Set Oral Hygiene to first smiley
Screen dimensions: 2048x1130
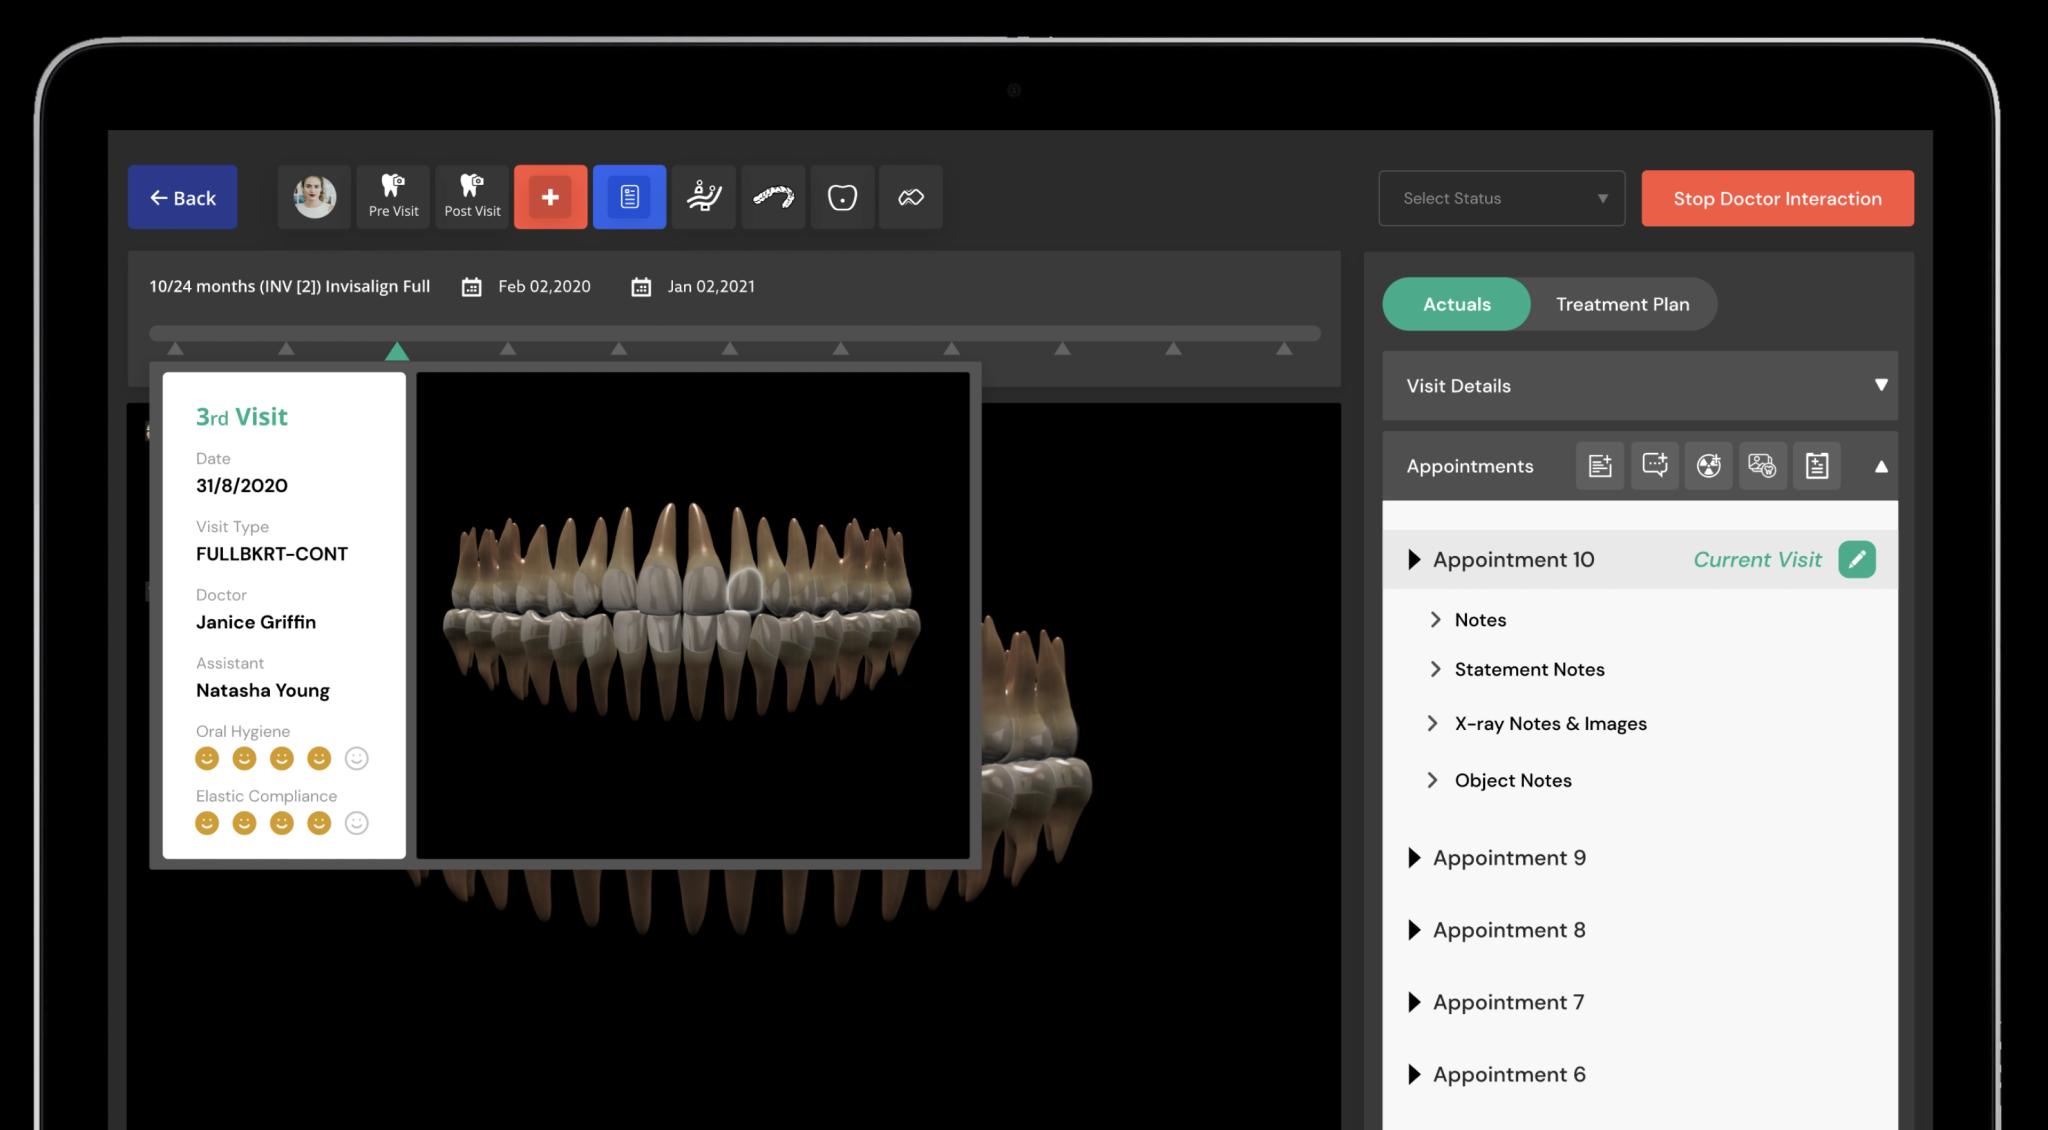click(207, 758)
